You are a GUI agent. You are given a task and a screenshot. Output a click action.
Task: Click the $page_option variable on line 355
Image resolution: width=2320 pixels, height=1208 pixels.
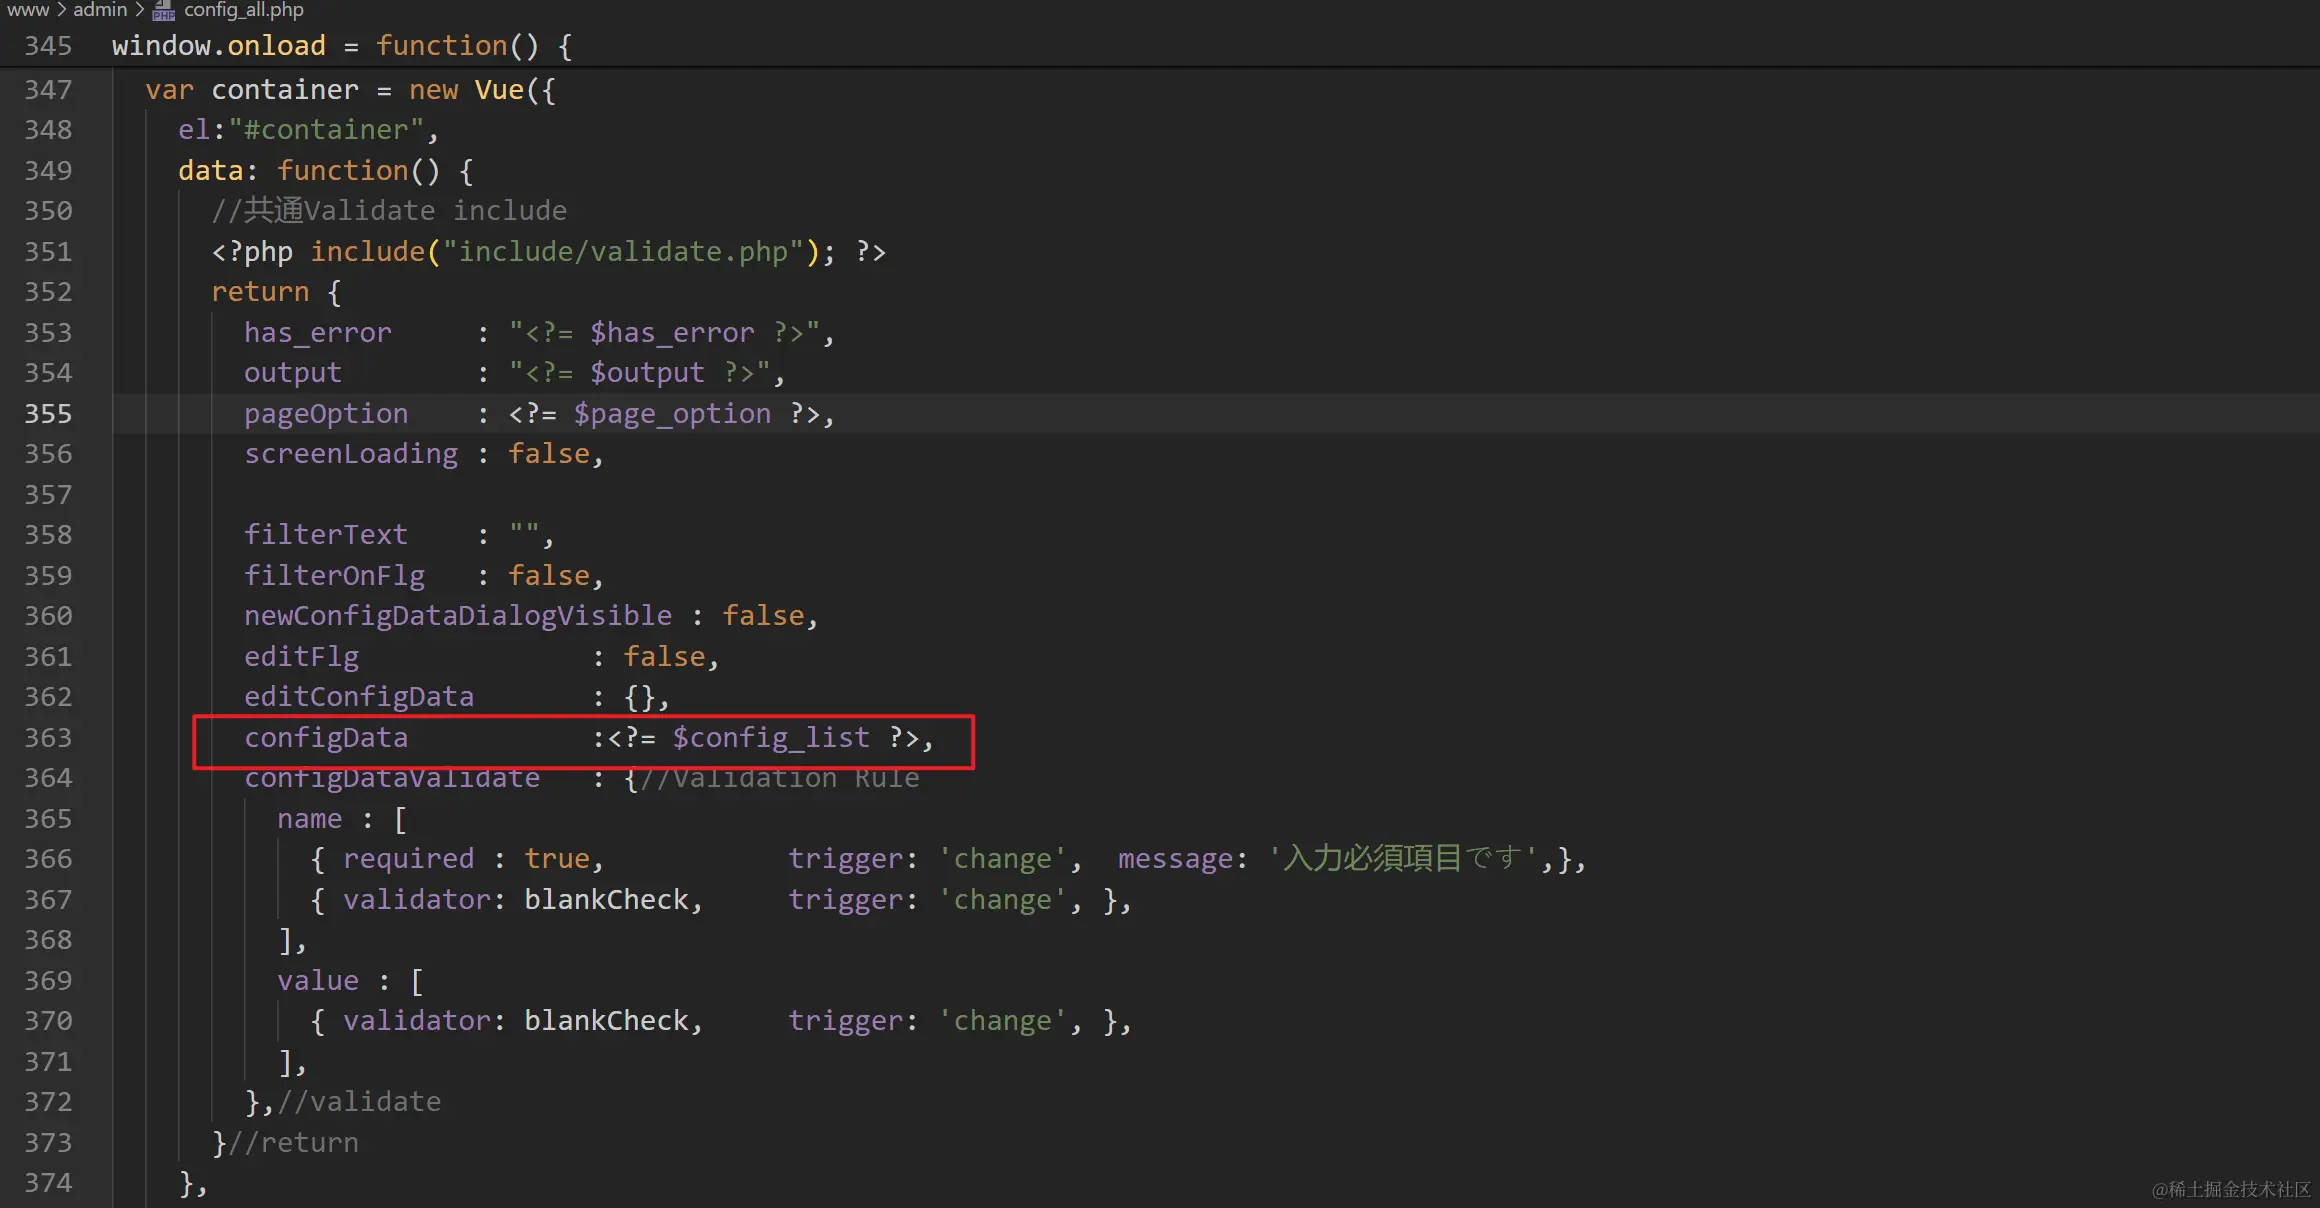coord(672,414)
